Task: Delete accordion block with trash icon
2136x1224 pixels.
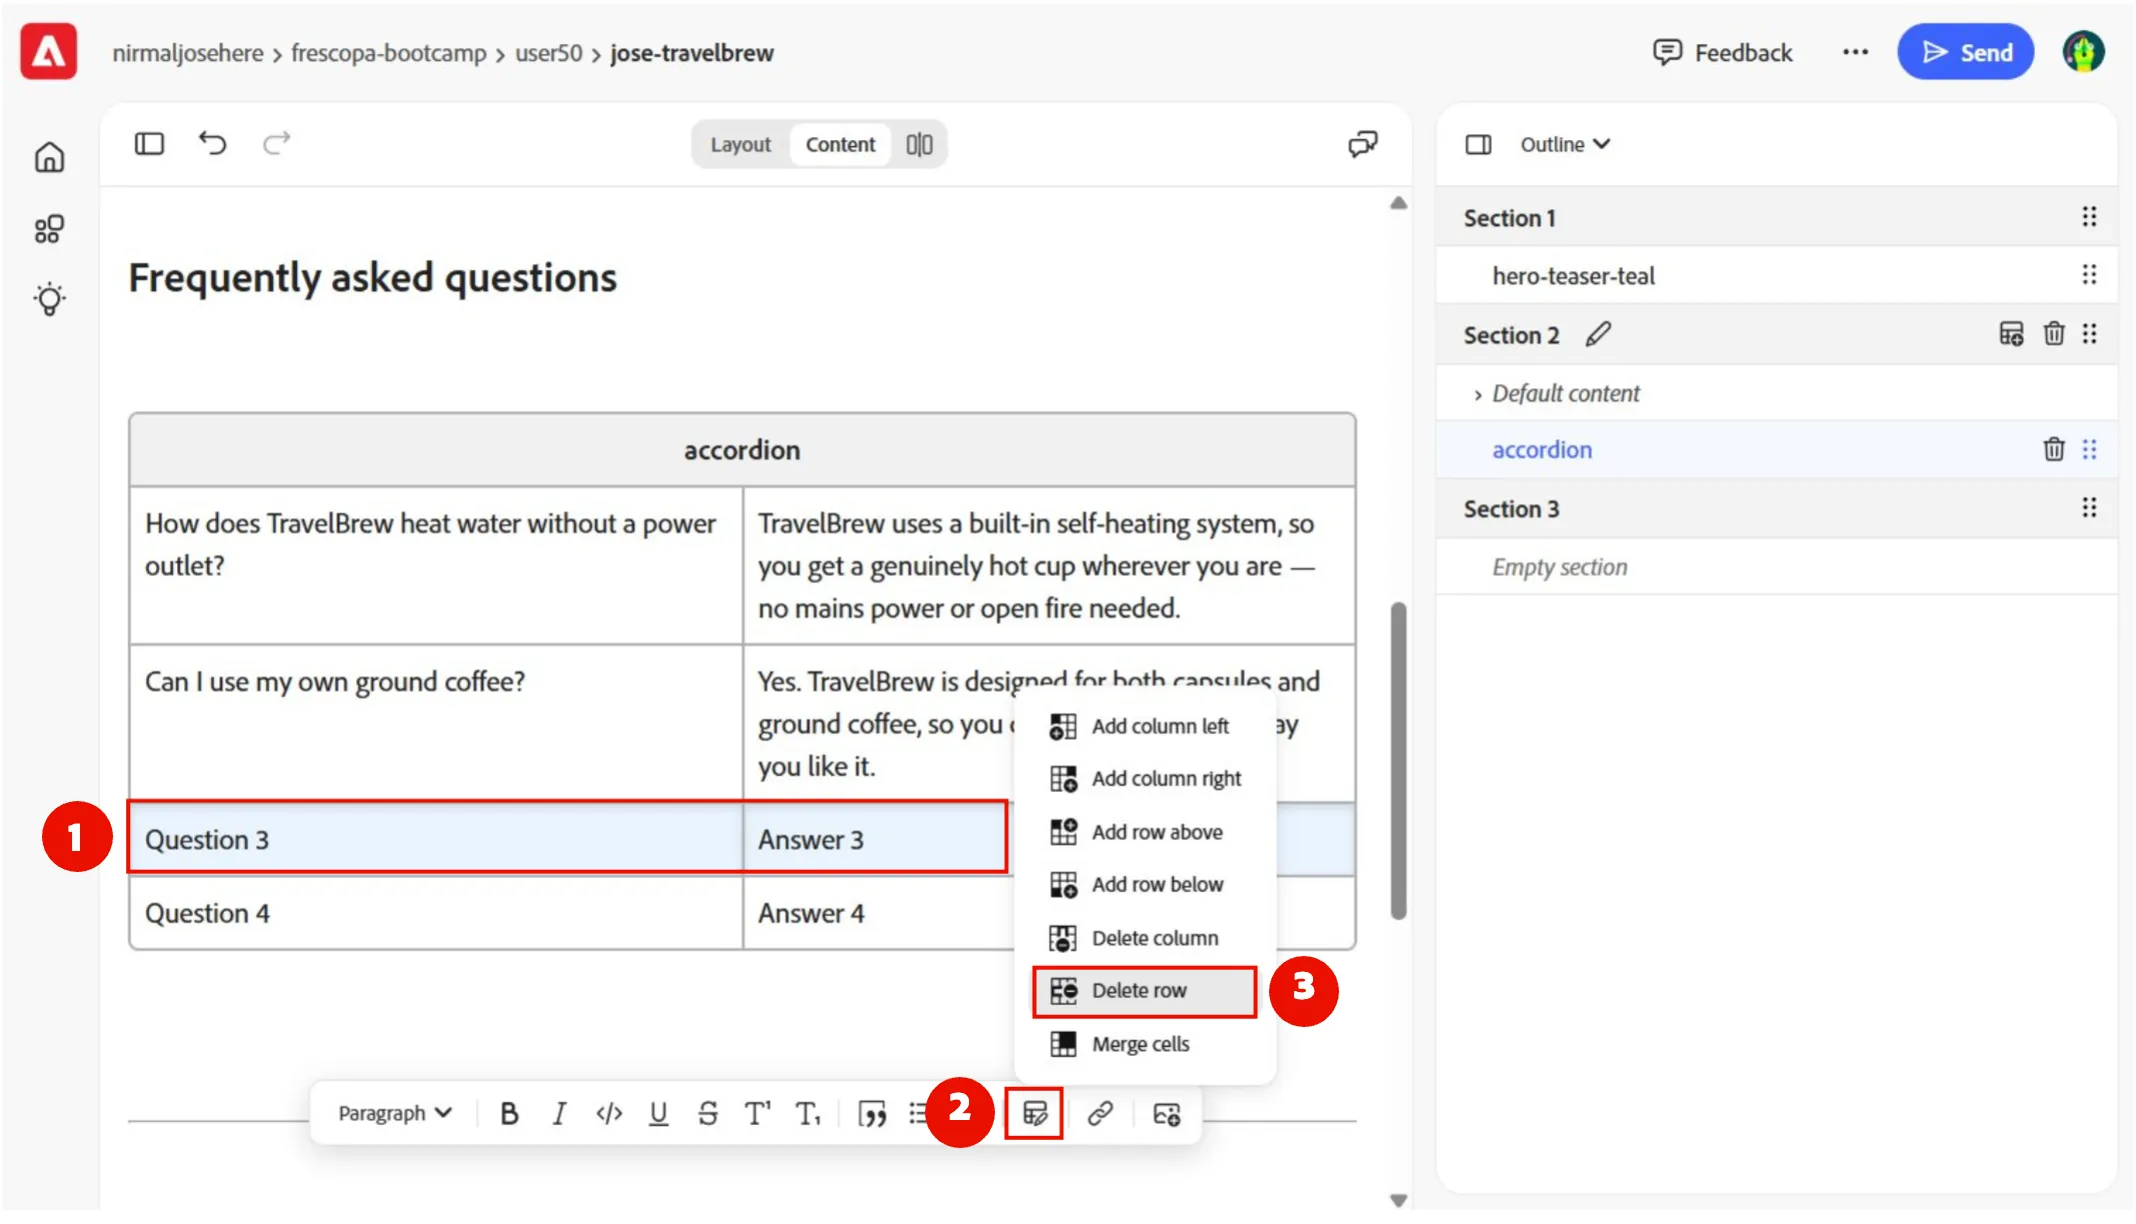Action: (x=2054, y=450)
